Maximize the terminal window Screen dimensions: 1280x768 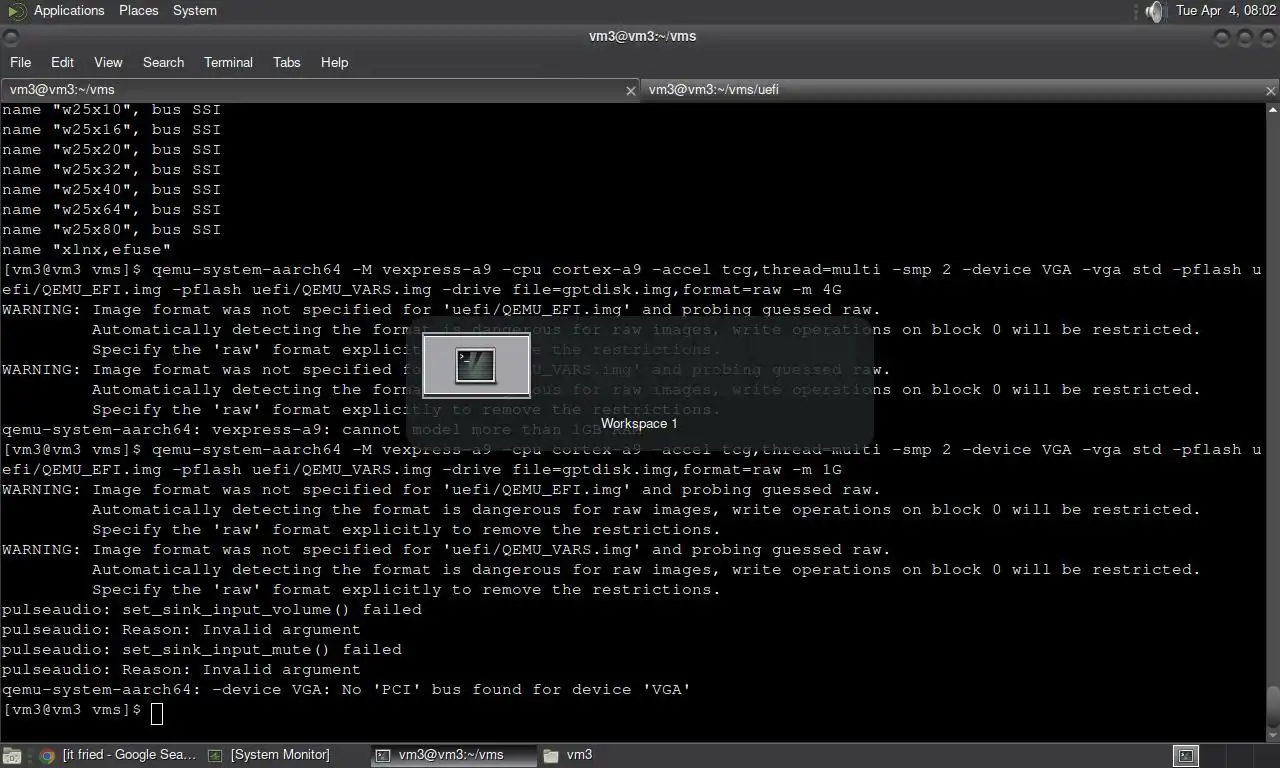tap(1244, 38)
